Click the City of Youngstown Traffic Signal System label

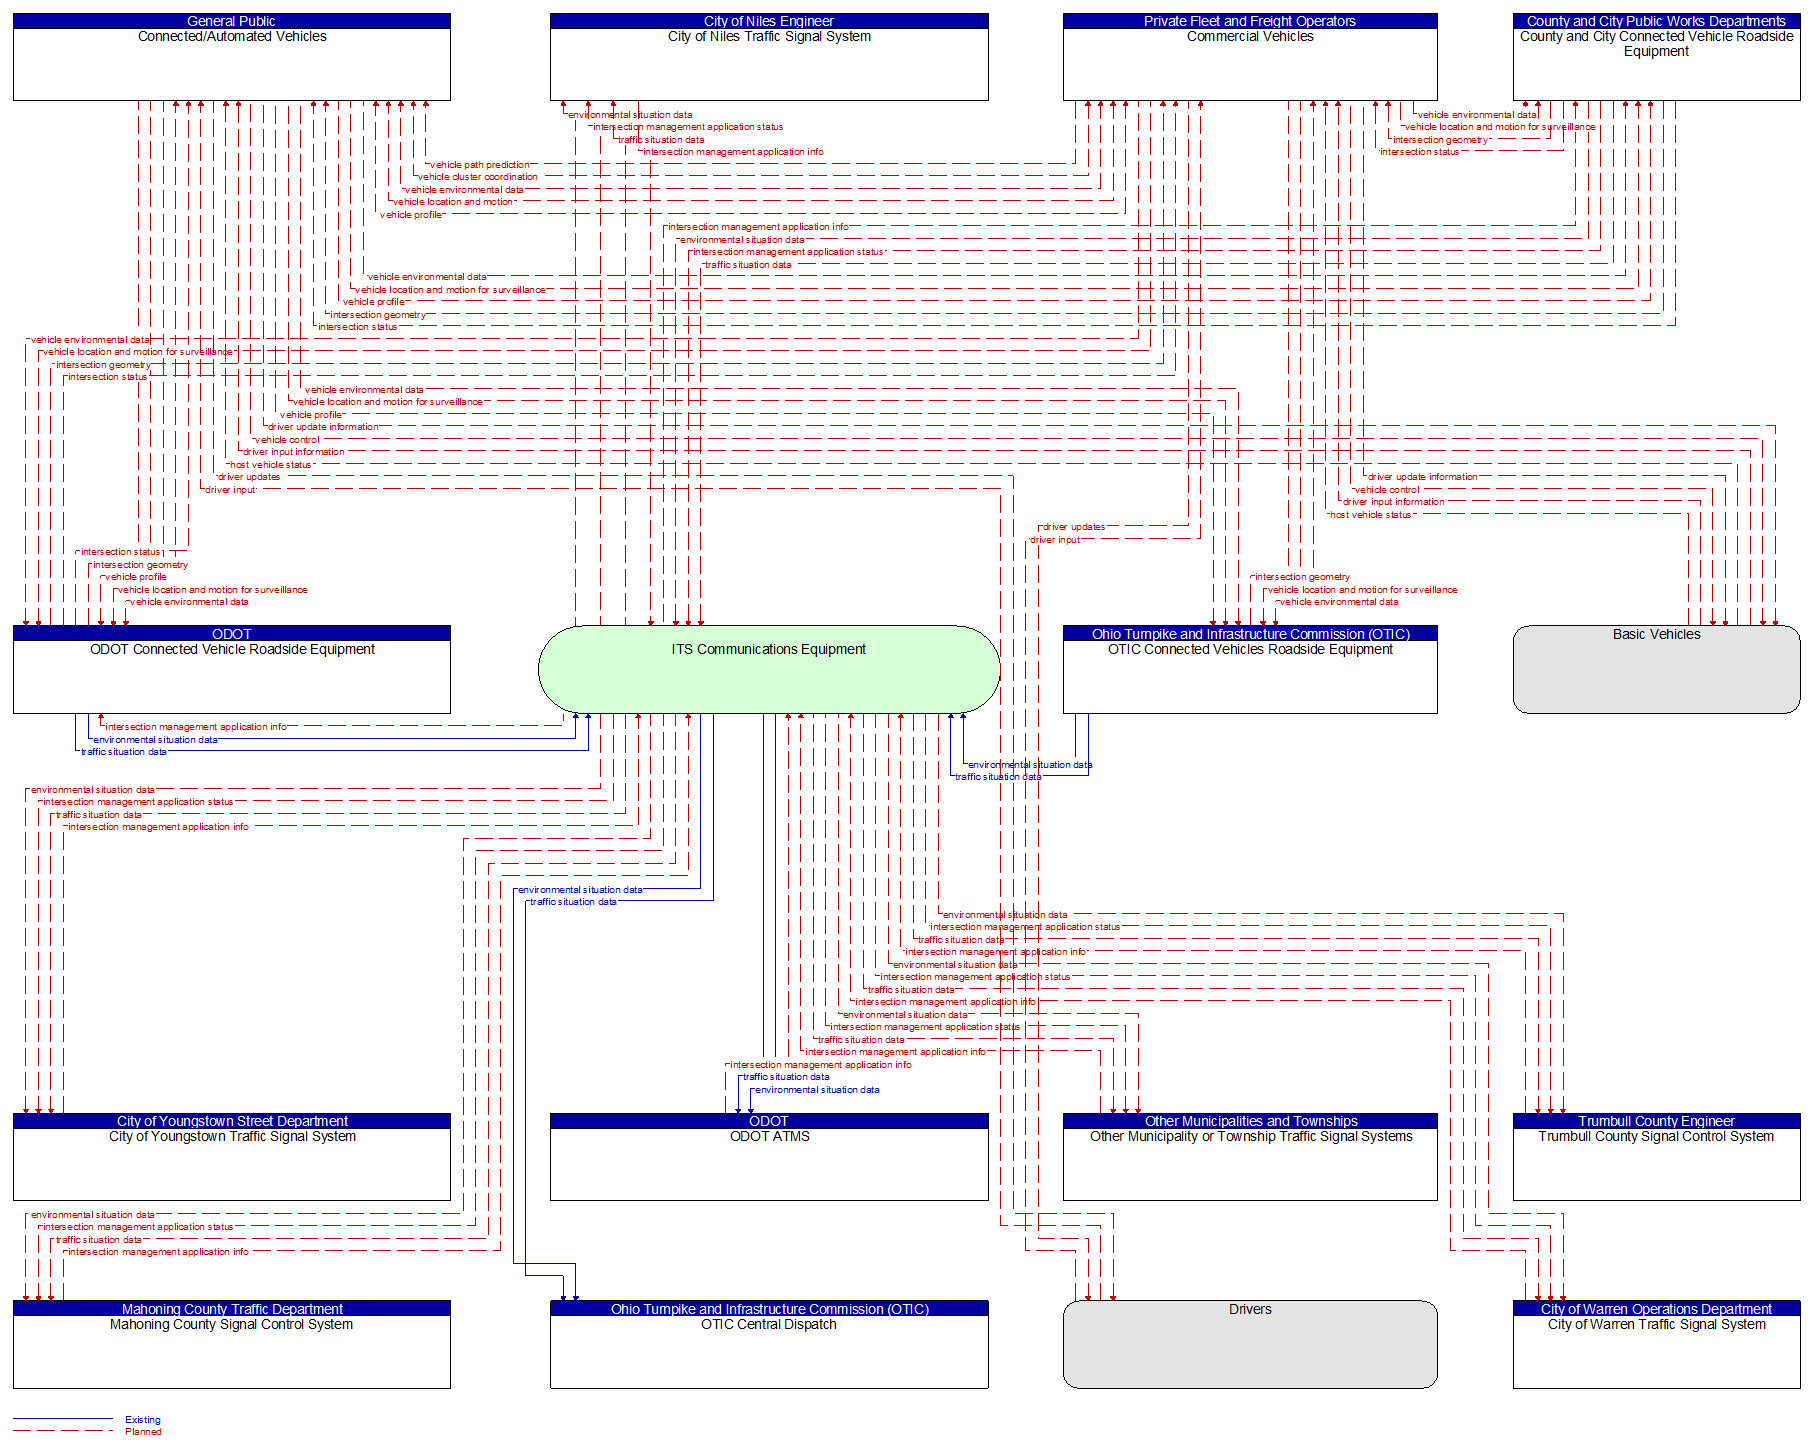pos(232,1137)
